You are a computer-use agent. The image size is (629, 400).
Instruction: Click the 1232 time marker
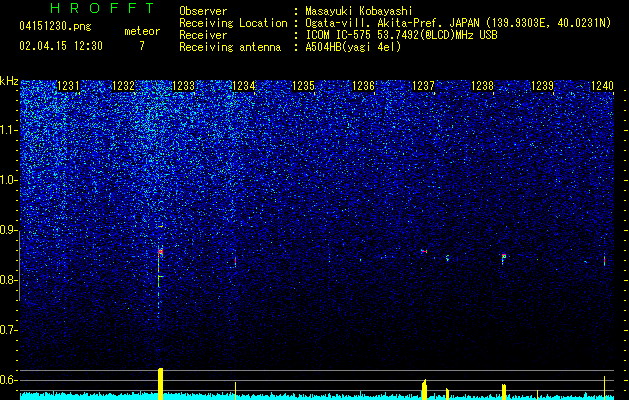[123, 86]
